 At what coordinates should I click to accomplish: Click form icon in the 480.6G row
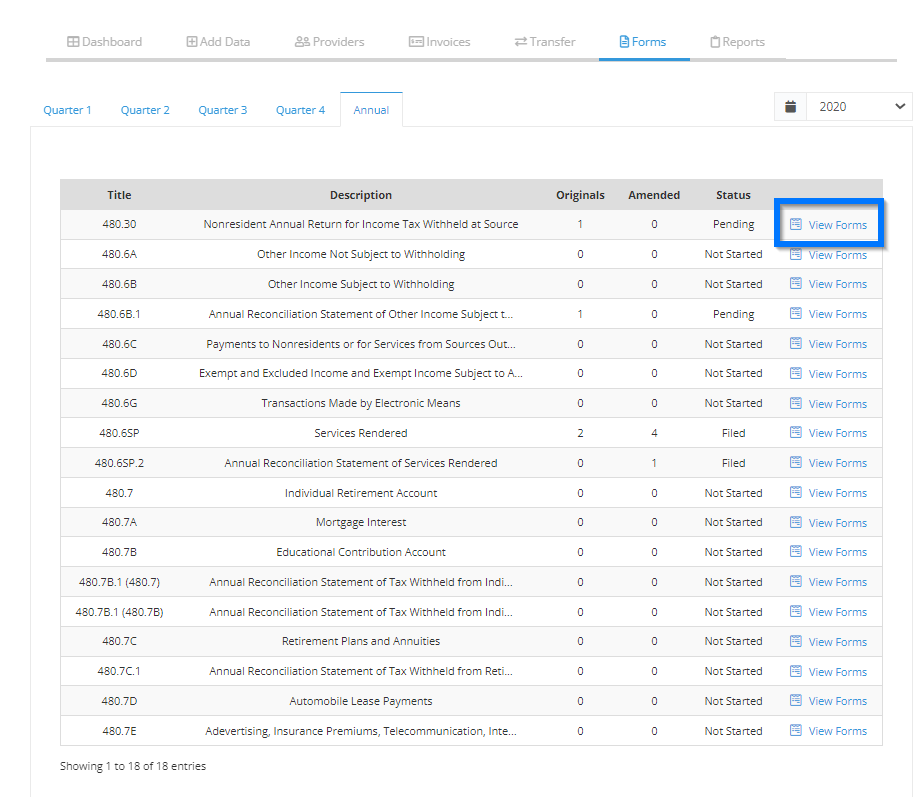795,403
